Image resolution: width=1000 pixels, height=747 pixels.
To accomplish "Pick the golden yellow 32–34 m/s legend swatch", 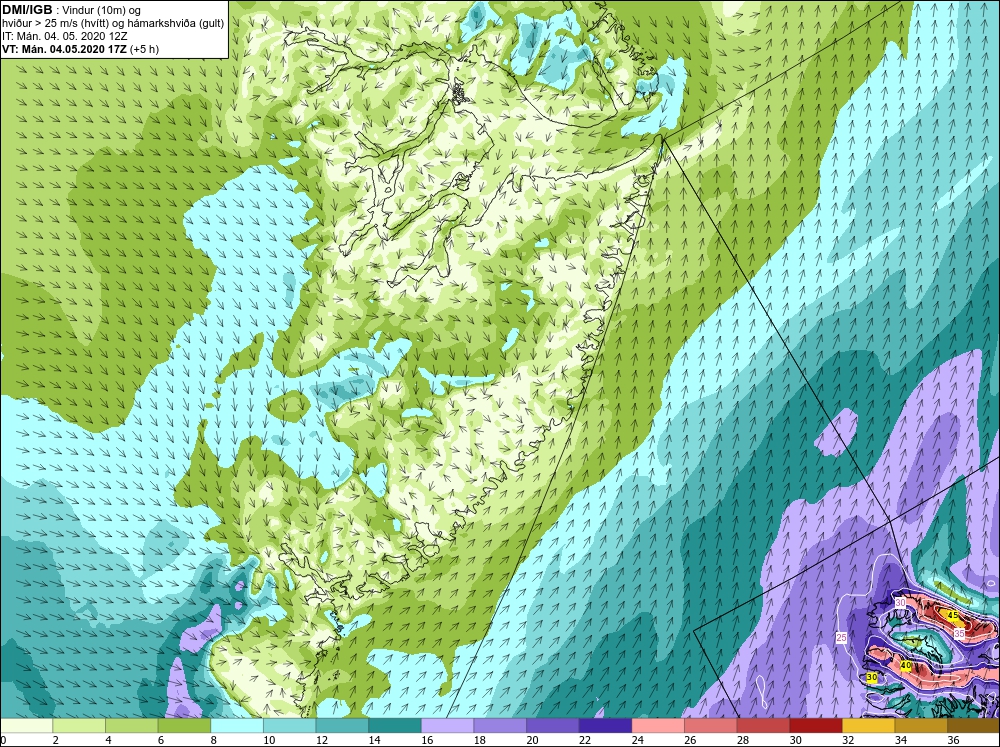I will [868, 725].
